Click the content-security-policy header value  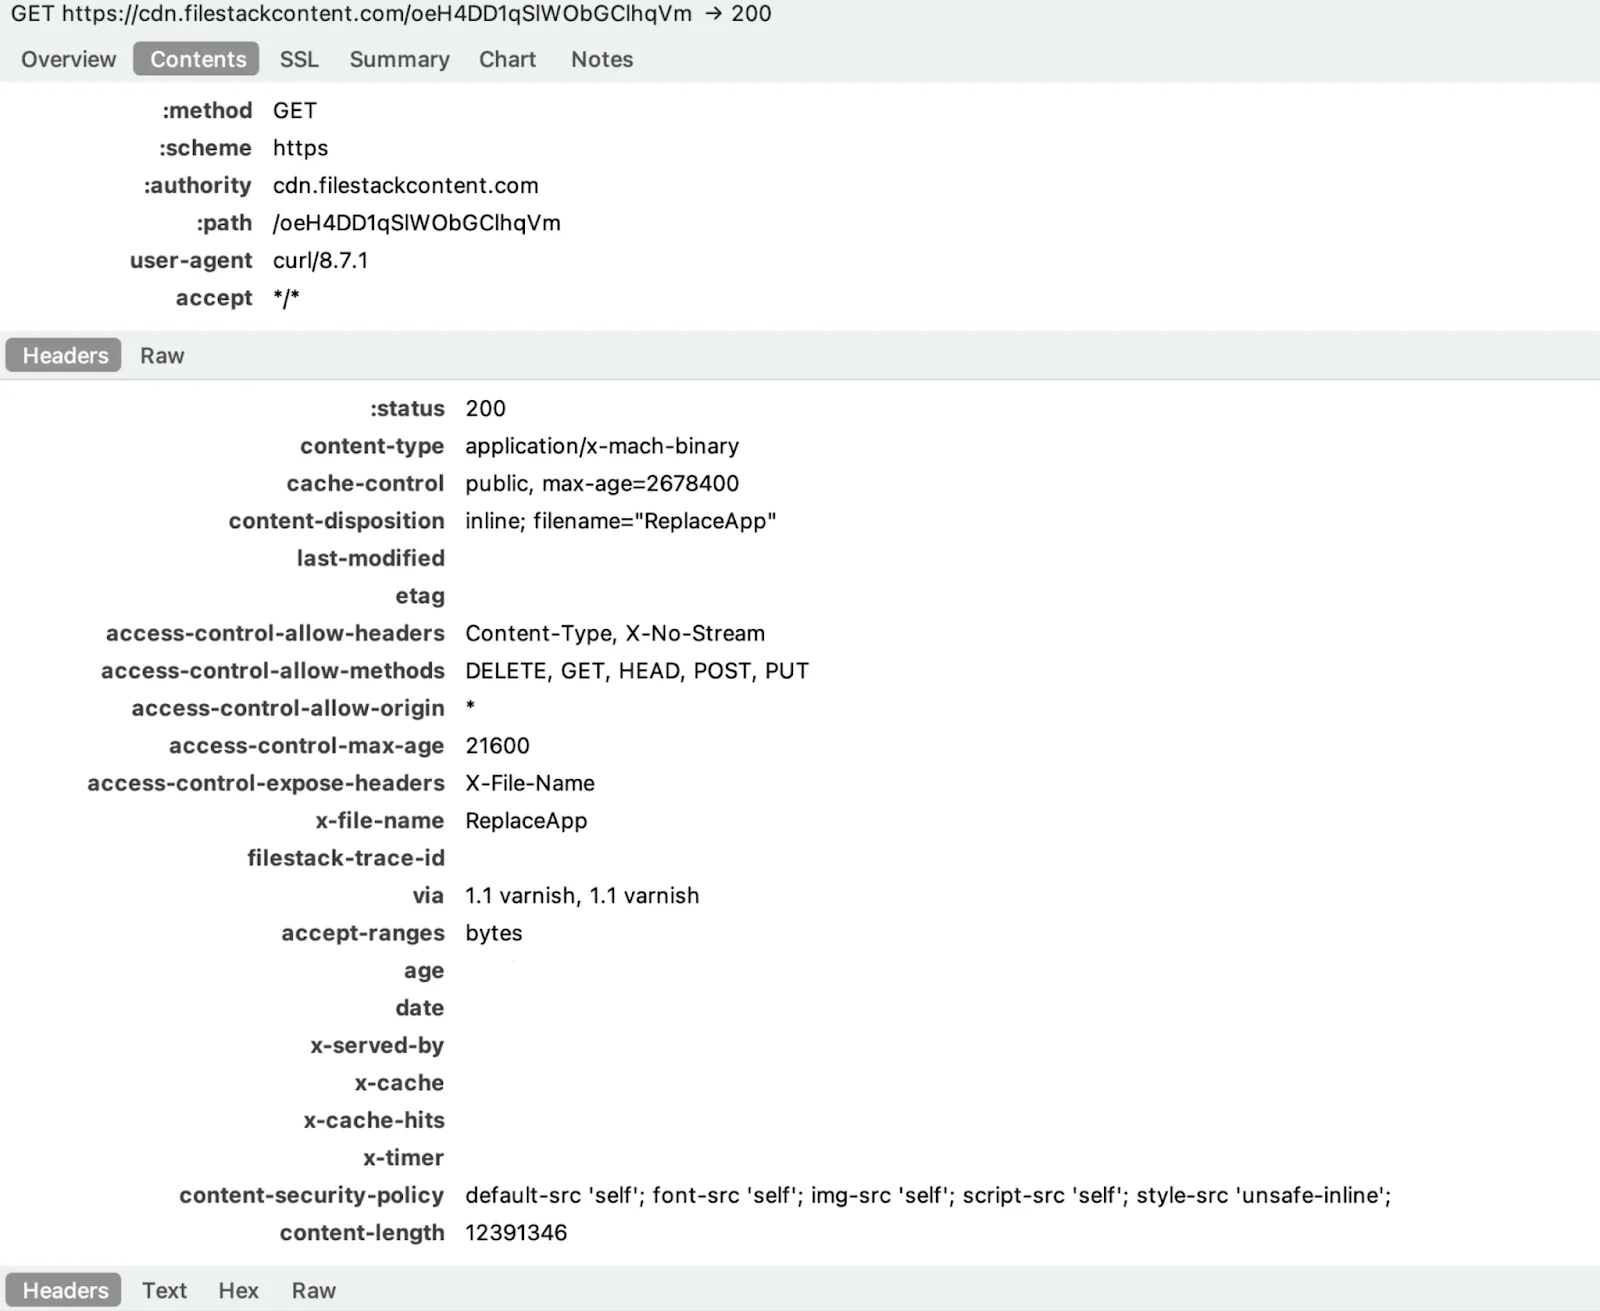[927, 1195]
